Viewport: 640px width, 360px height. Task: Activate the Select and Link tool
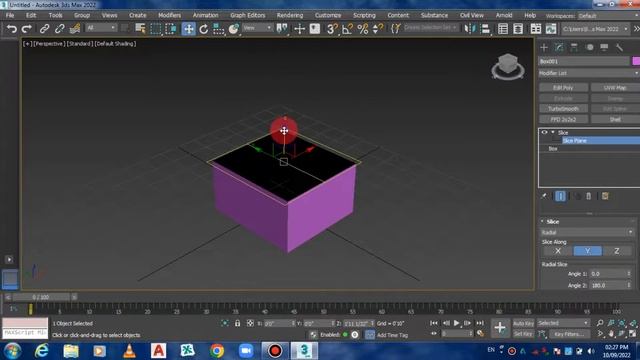pos(44,29)
